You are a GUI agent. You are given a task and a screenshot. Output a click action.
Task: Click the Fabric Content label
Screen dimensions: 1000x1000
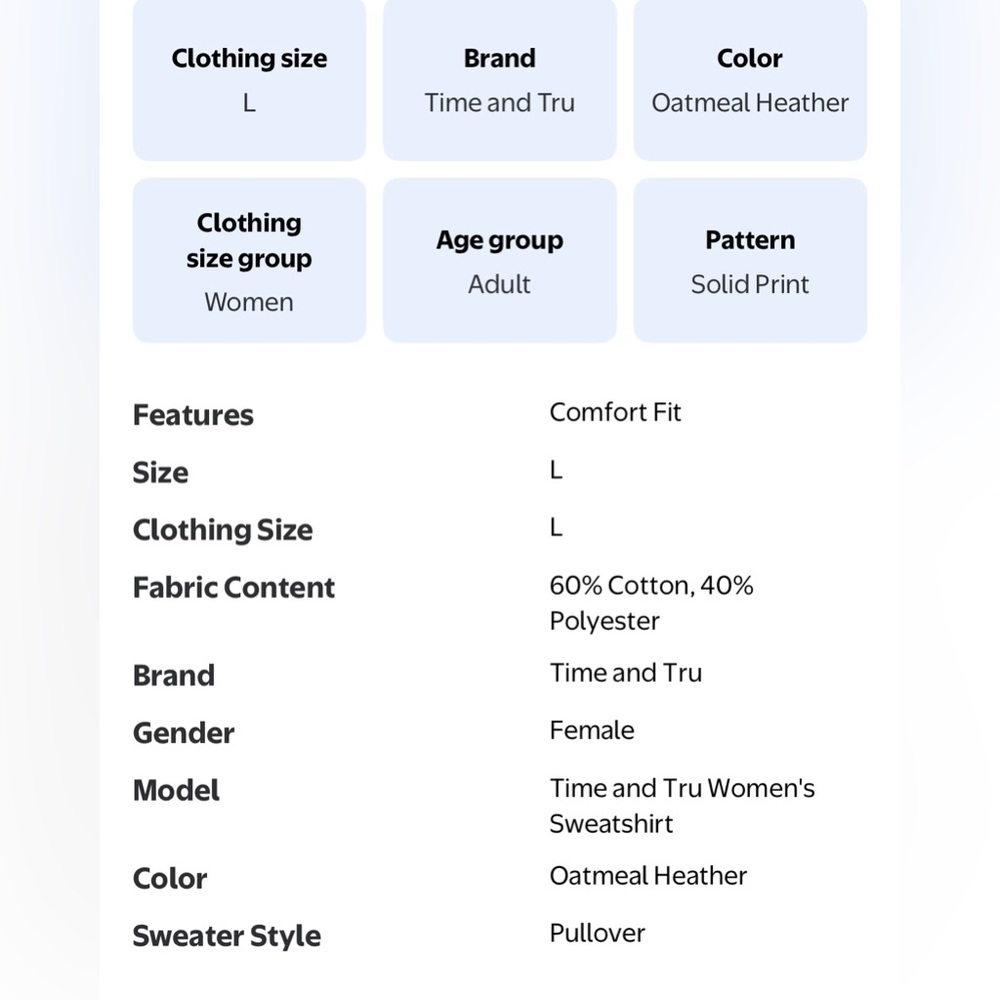point(233,587)
